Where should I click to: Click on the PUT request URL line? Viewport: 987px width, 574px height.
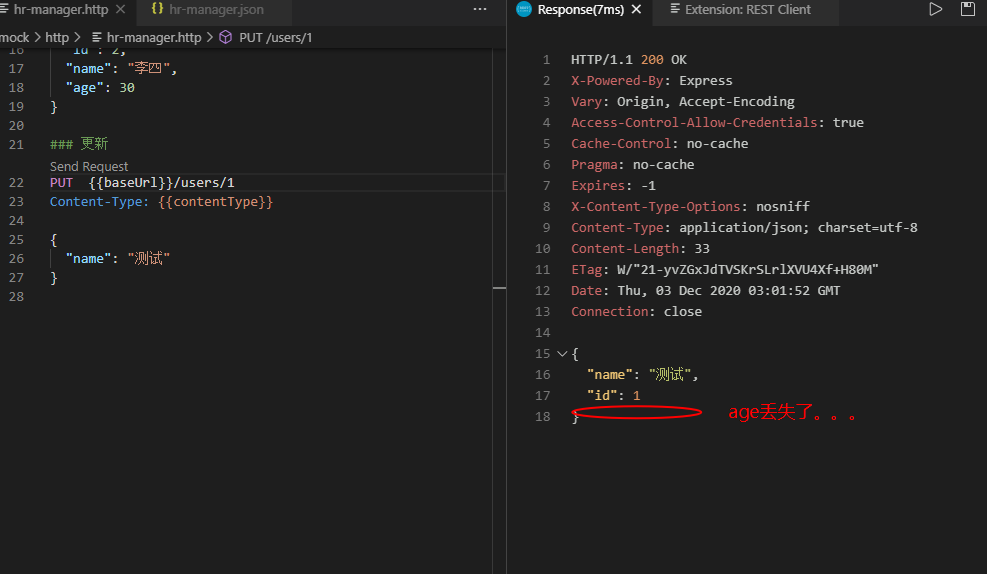point(160,182)
